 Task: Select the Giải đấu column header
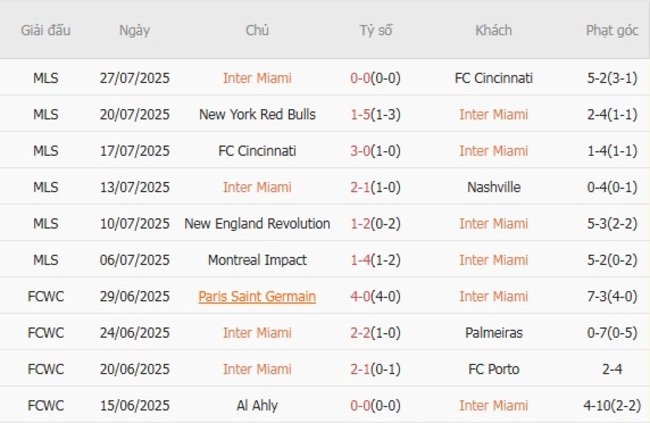(45, 30)
